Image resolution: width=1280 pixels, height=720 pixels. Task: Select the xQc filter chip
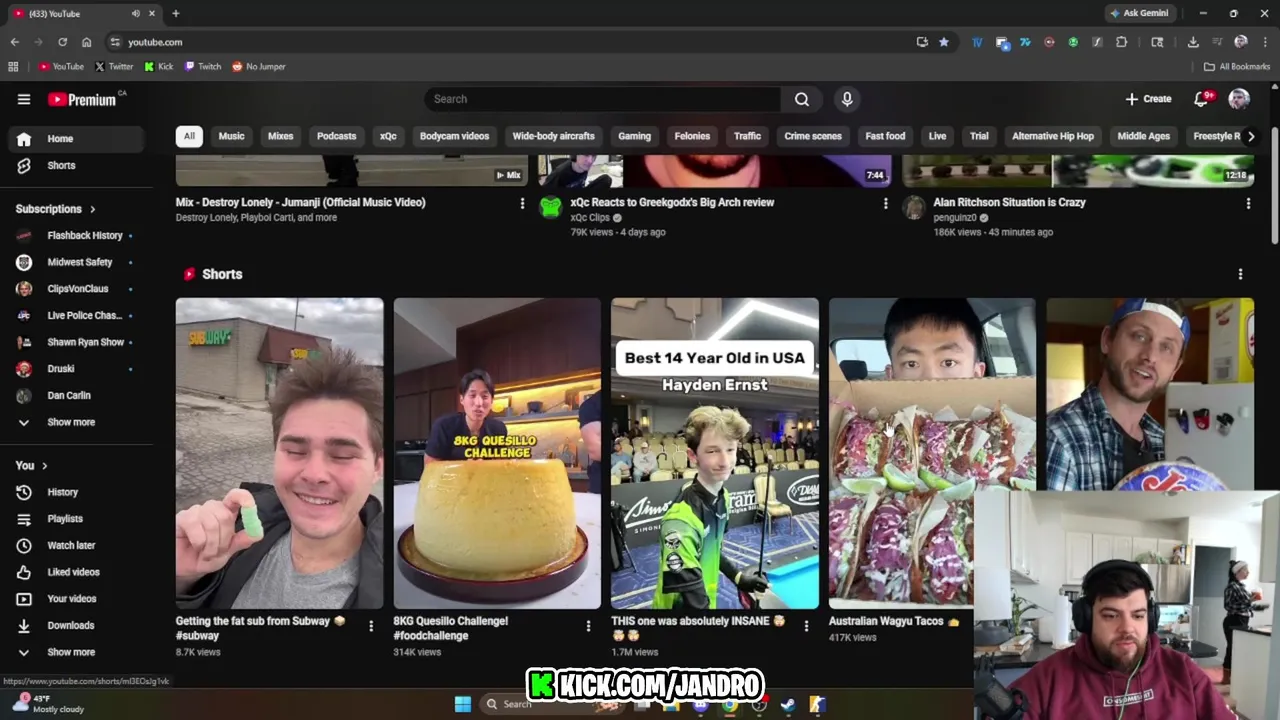click(388, 136)
